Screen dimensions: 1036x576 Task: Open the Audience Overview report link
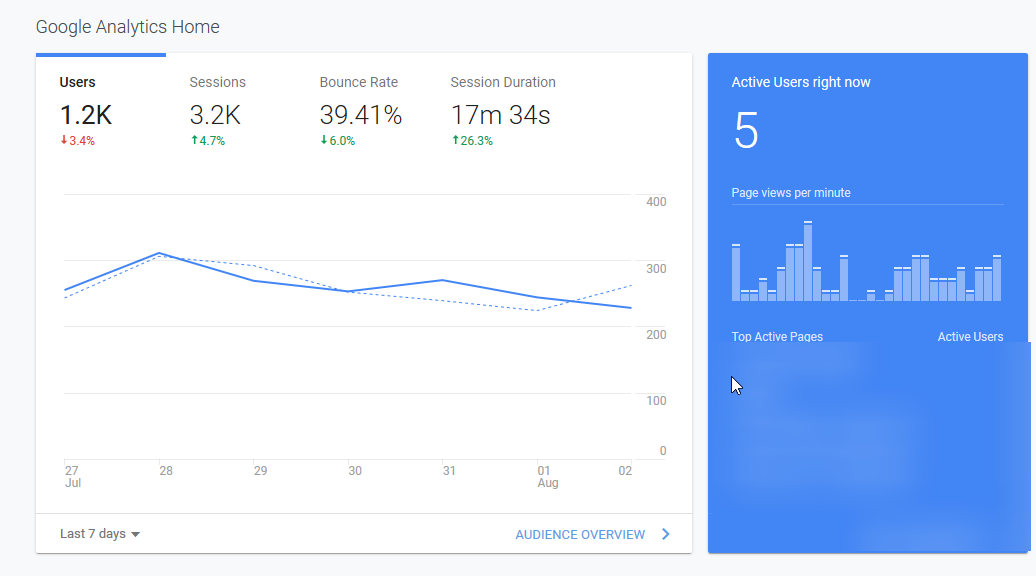click(580, 534)
